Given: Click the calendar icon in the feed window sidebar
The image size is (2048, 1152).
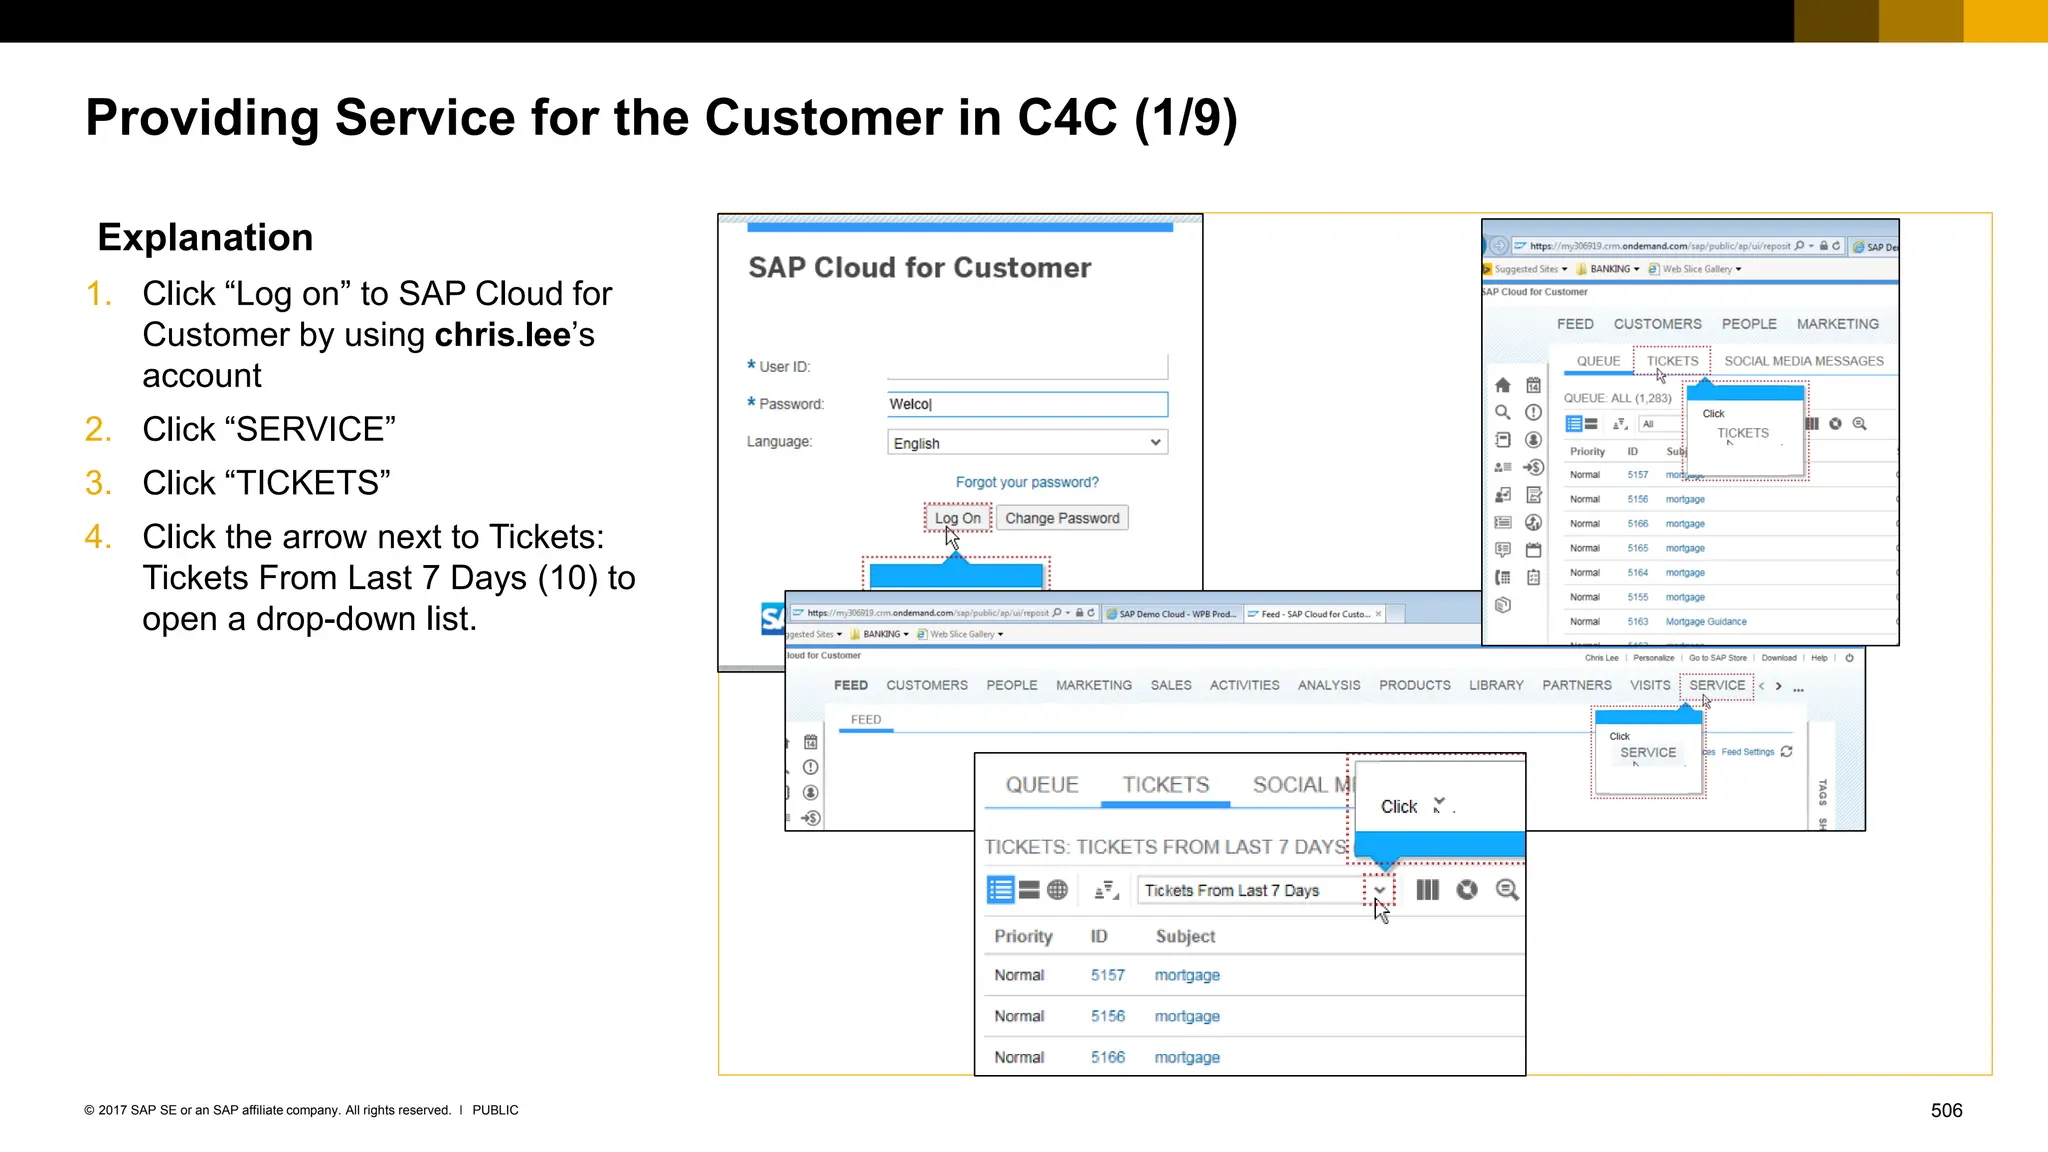Looking at the screenshot, I should coord(811,742).
